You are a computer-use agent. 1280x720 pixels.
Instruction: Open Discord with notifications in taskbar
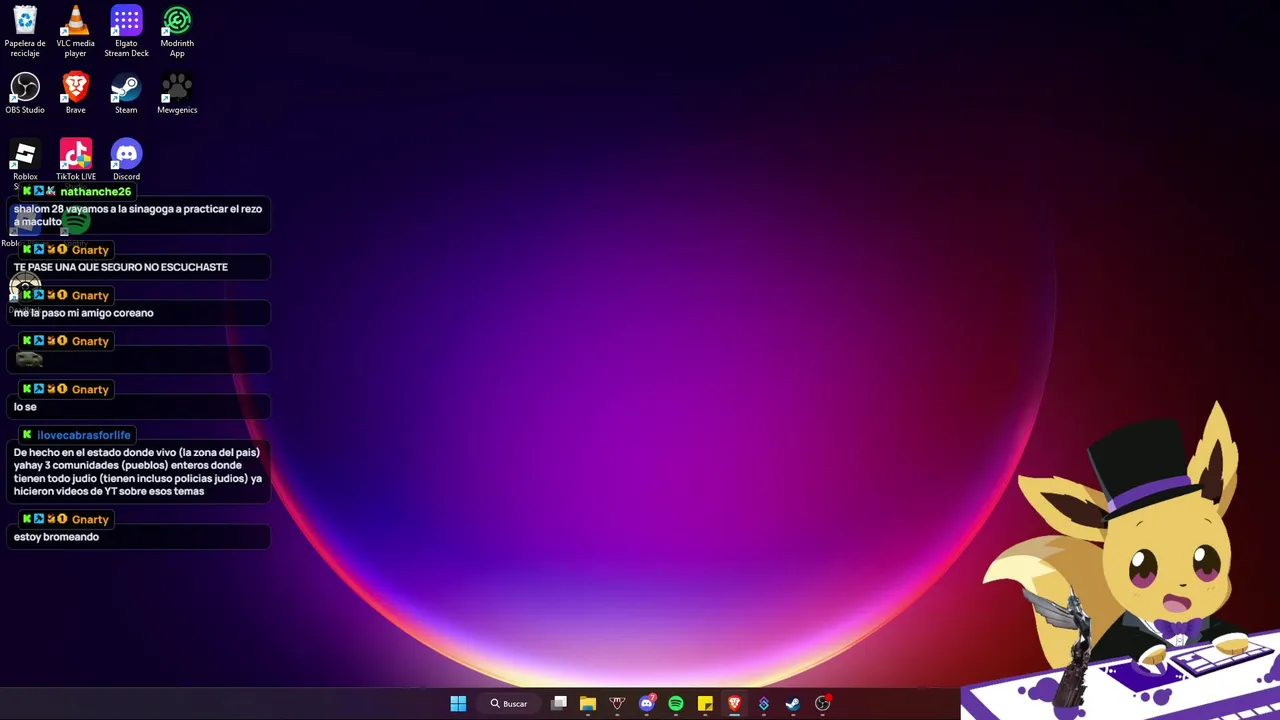[x=646, y=703]
